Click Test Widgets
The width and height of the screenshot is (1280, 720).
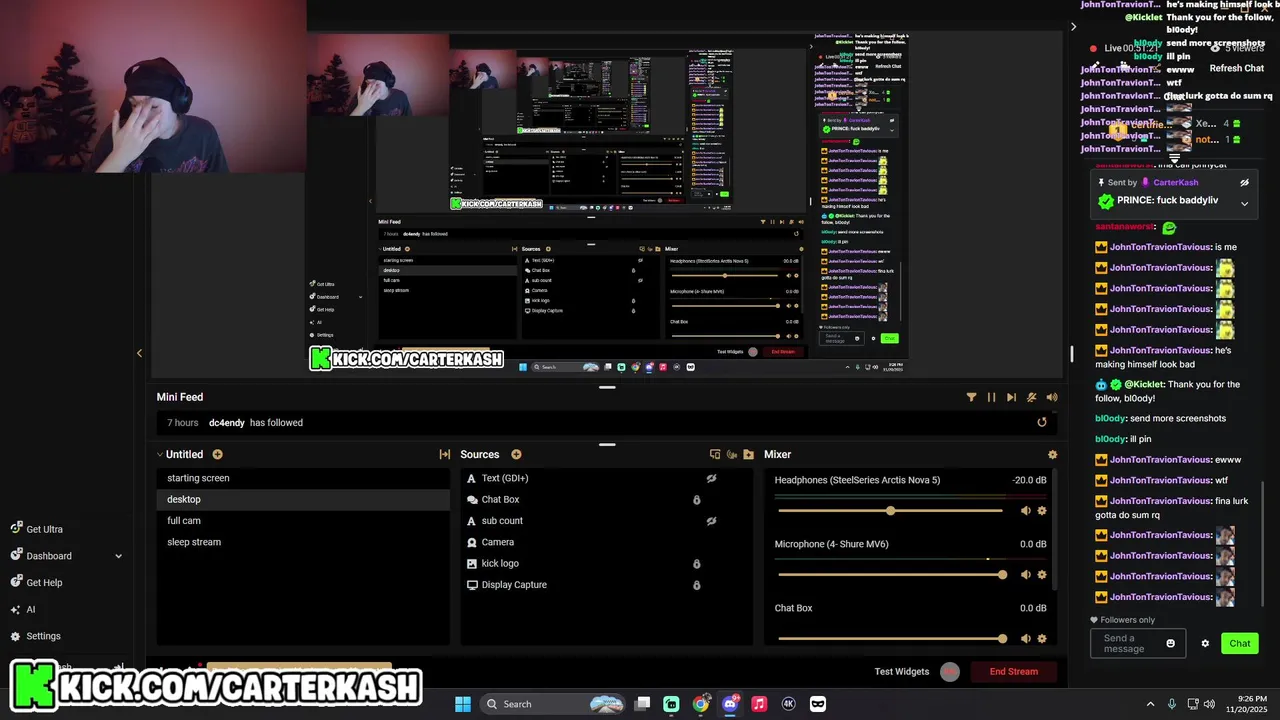[x=902, y=672]
